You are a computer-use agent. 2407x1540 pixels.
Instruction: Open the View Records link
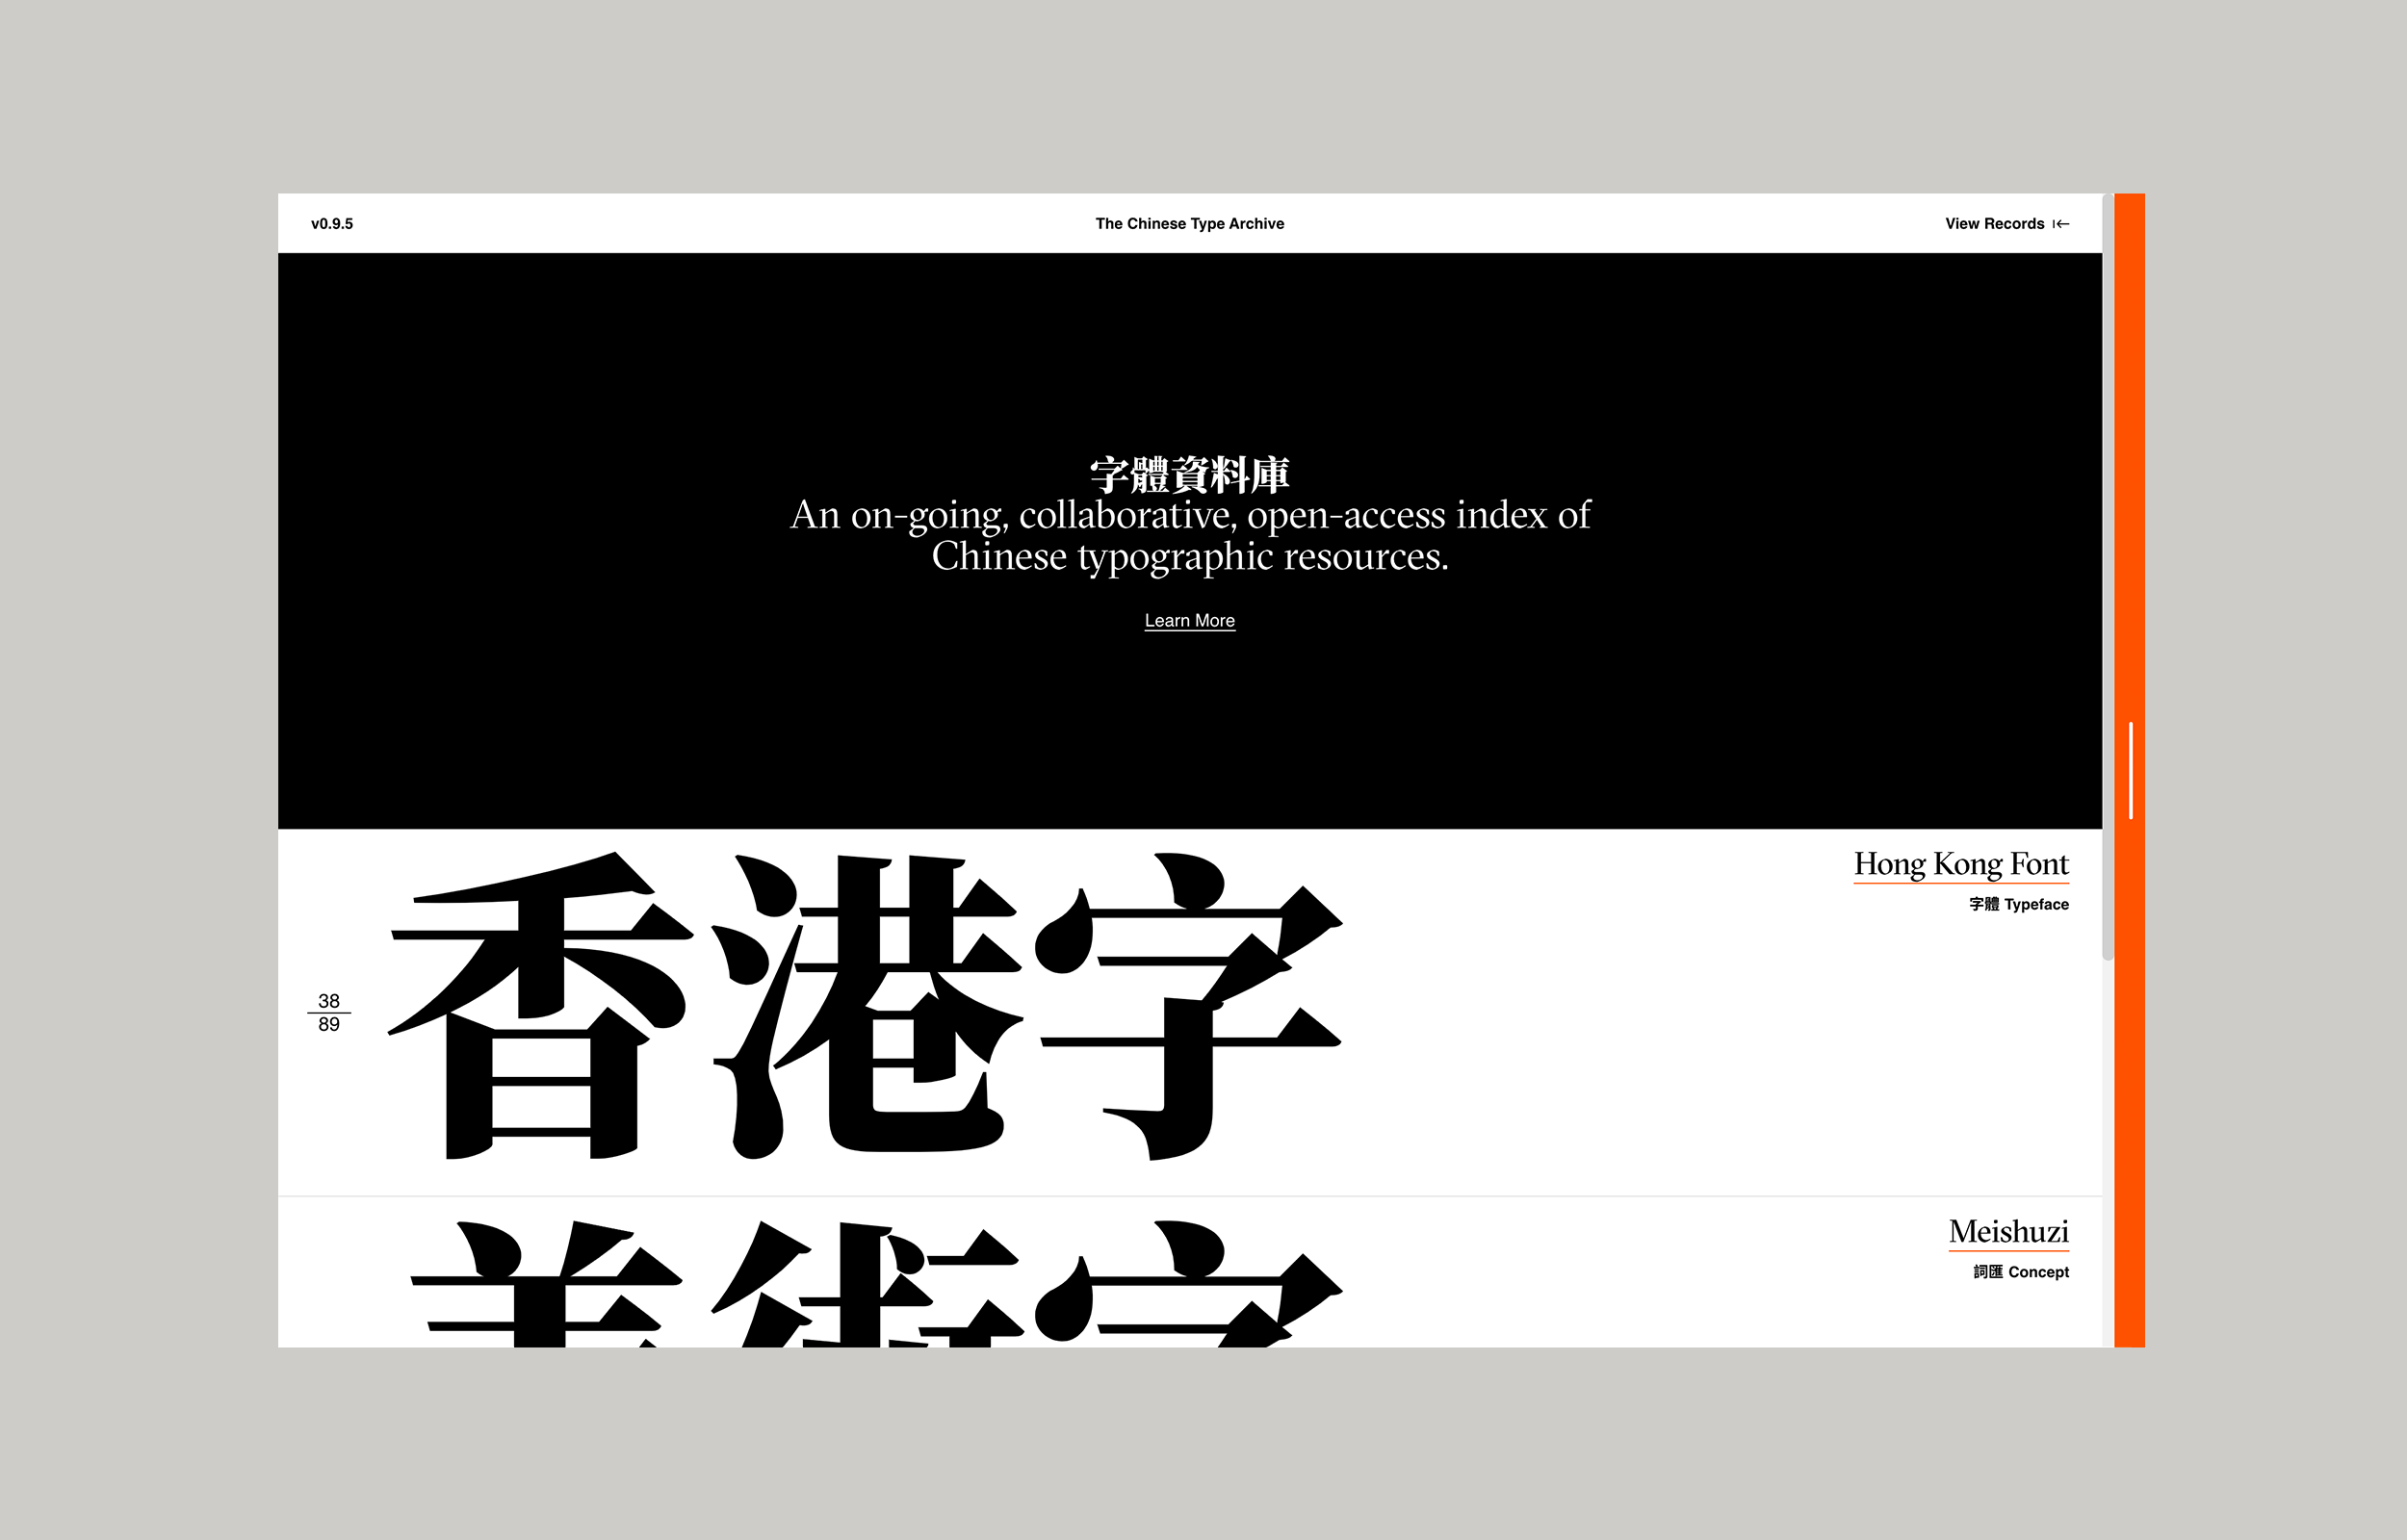[1994, 224]
